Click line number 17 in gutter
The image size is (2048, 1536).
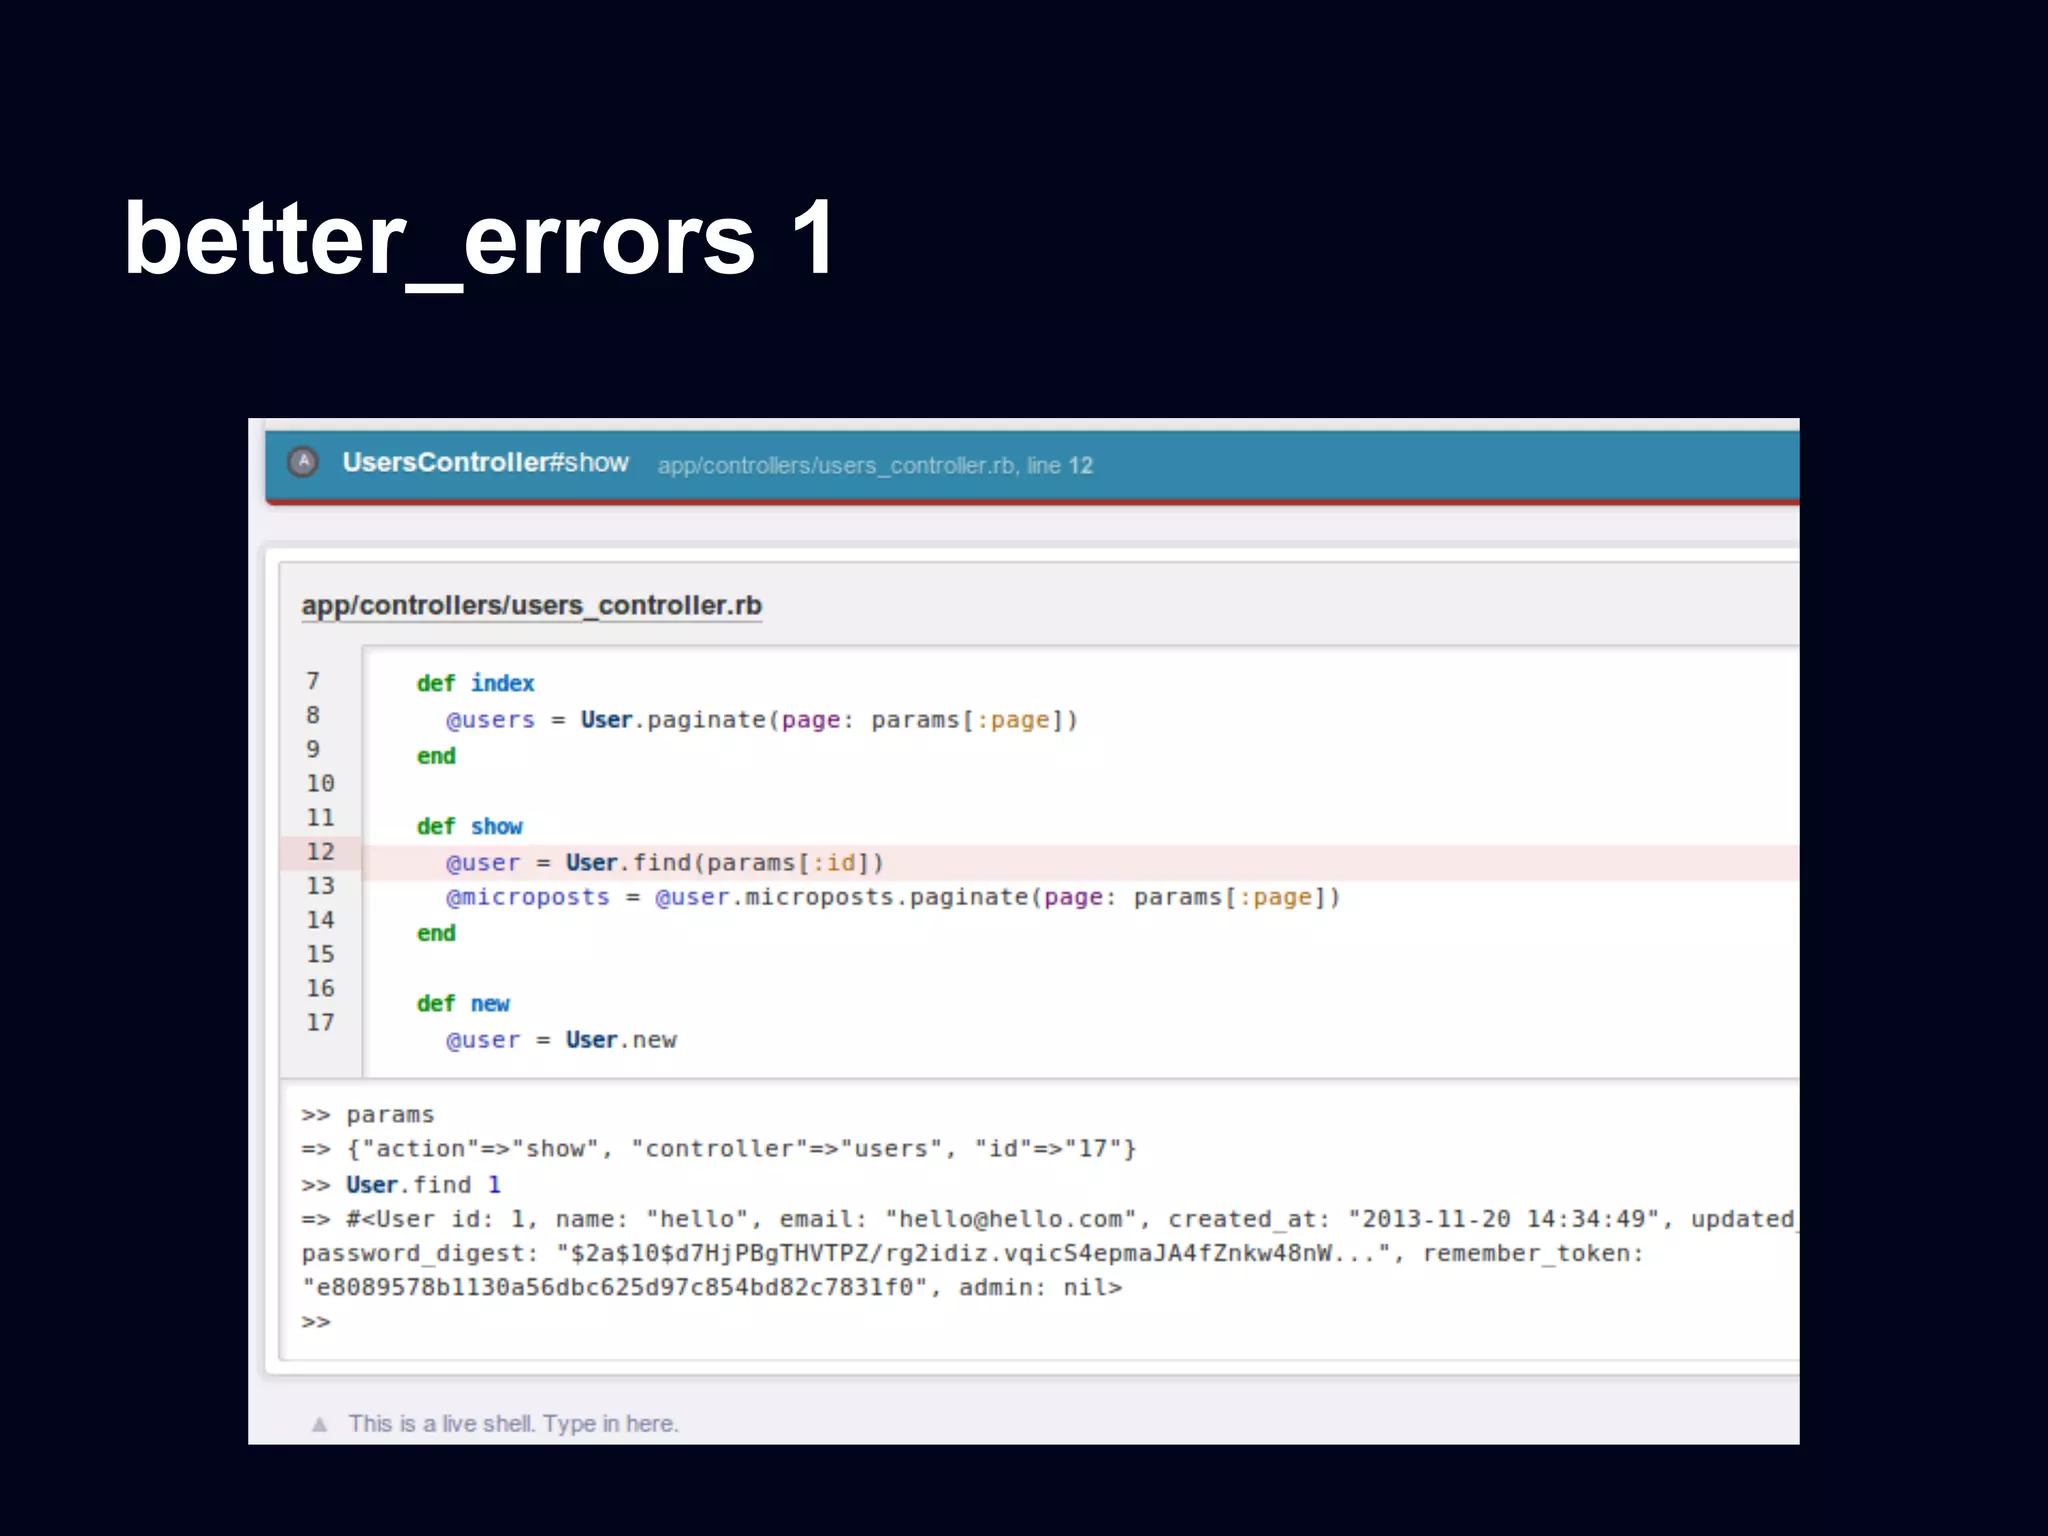tap(320, 1022)
